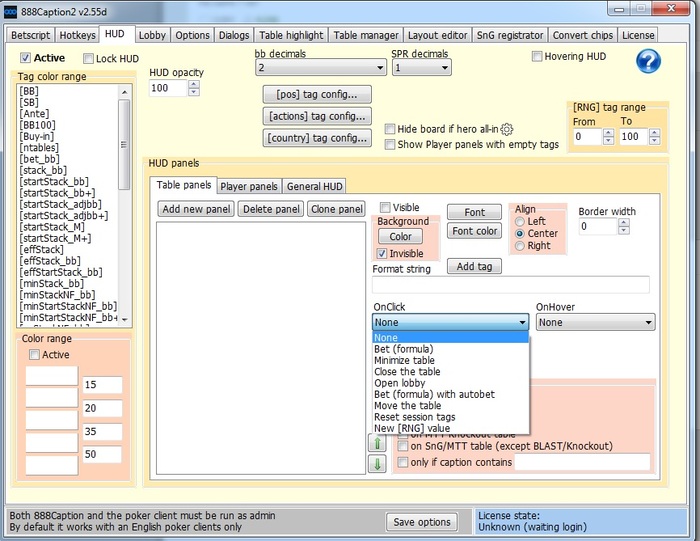Open the Layout editor tab

coord(438,35)
